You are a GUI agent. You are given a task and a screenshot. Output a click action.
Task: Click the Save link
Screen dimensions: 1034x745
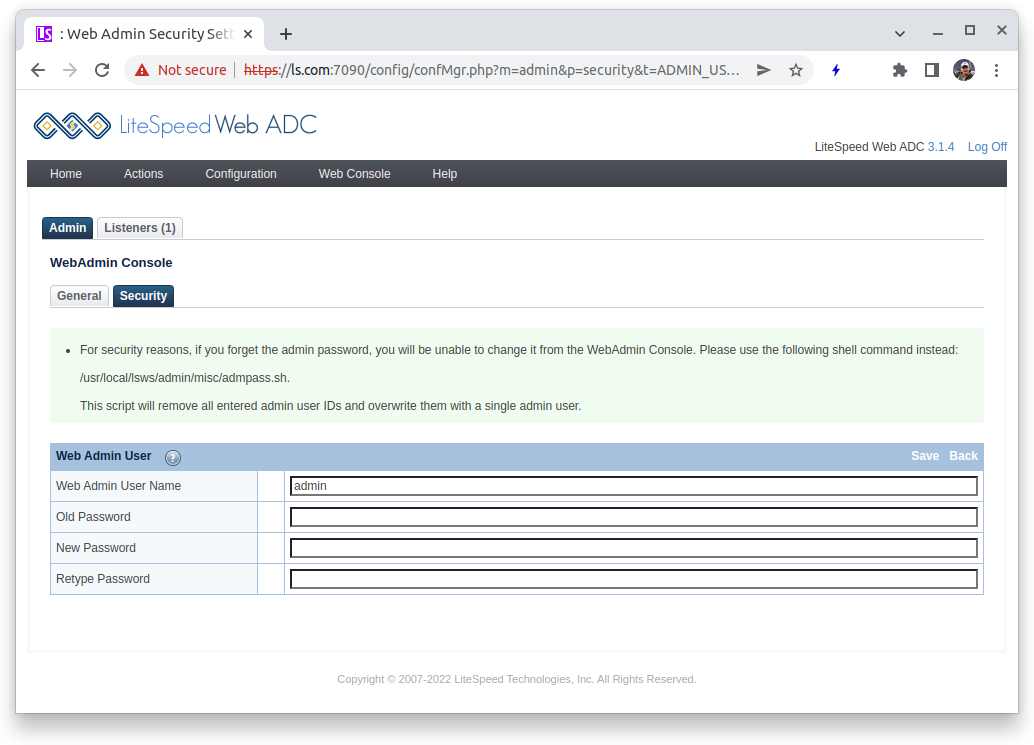pos(925,456)
